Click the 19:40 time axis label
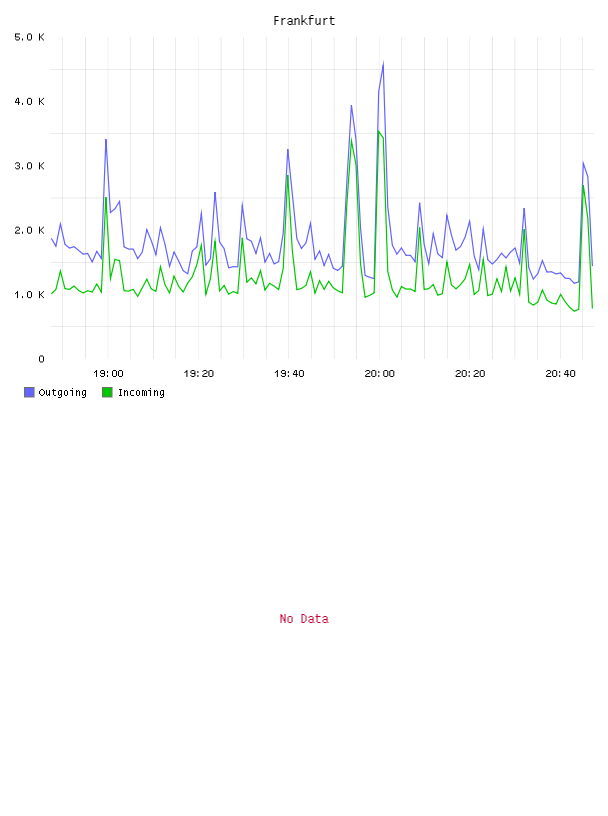This screenshot has width=608, height=816. click(289, 374)
